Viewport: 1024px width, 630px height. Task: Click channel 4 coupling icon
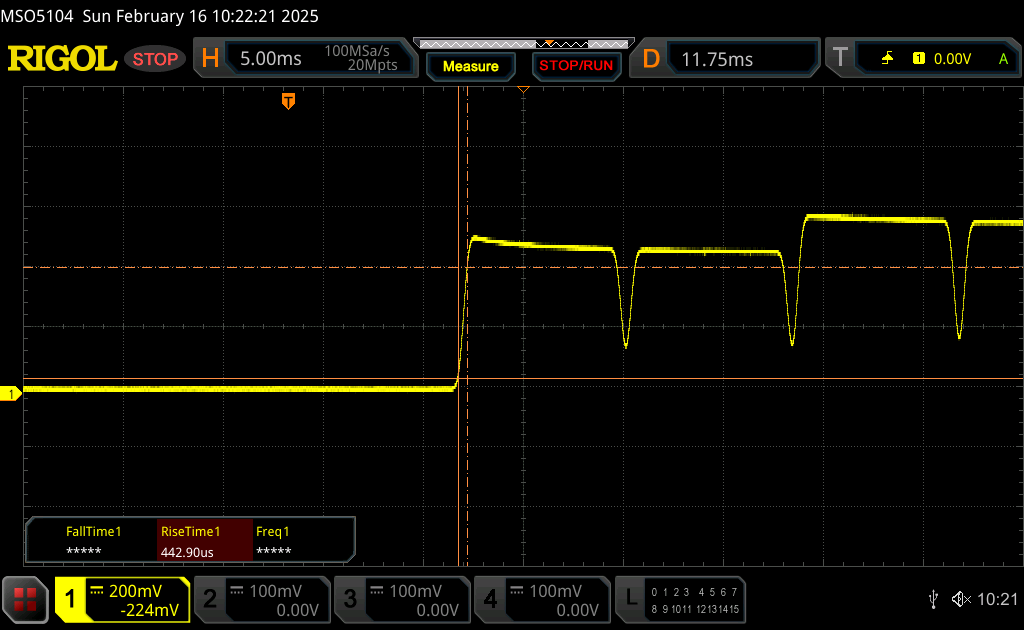click(517, 591)
